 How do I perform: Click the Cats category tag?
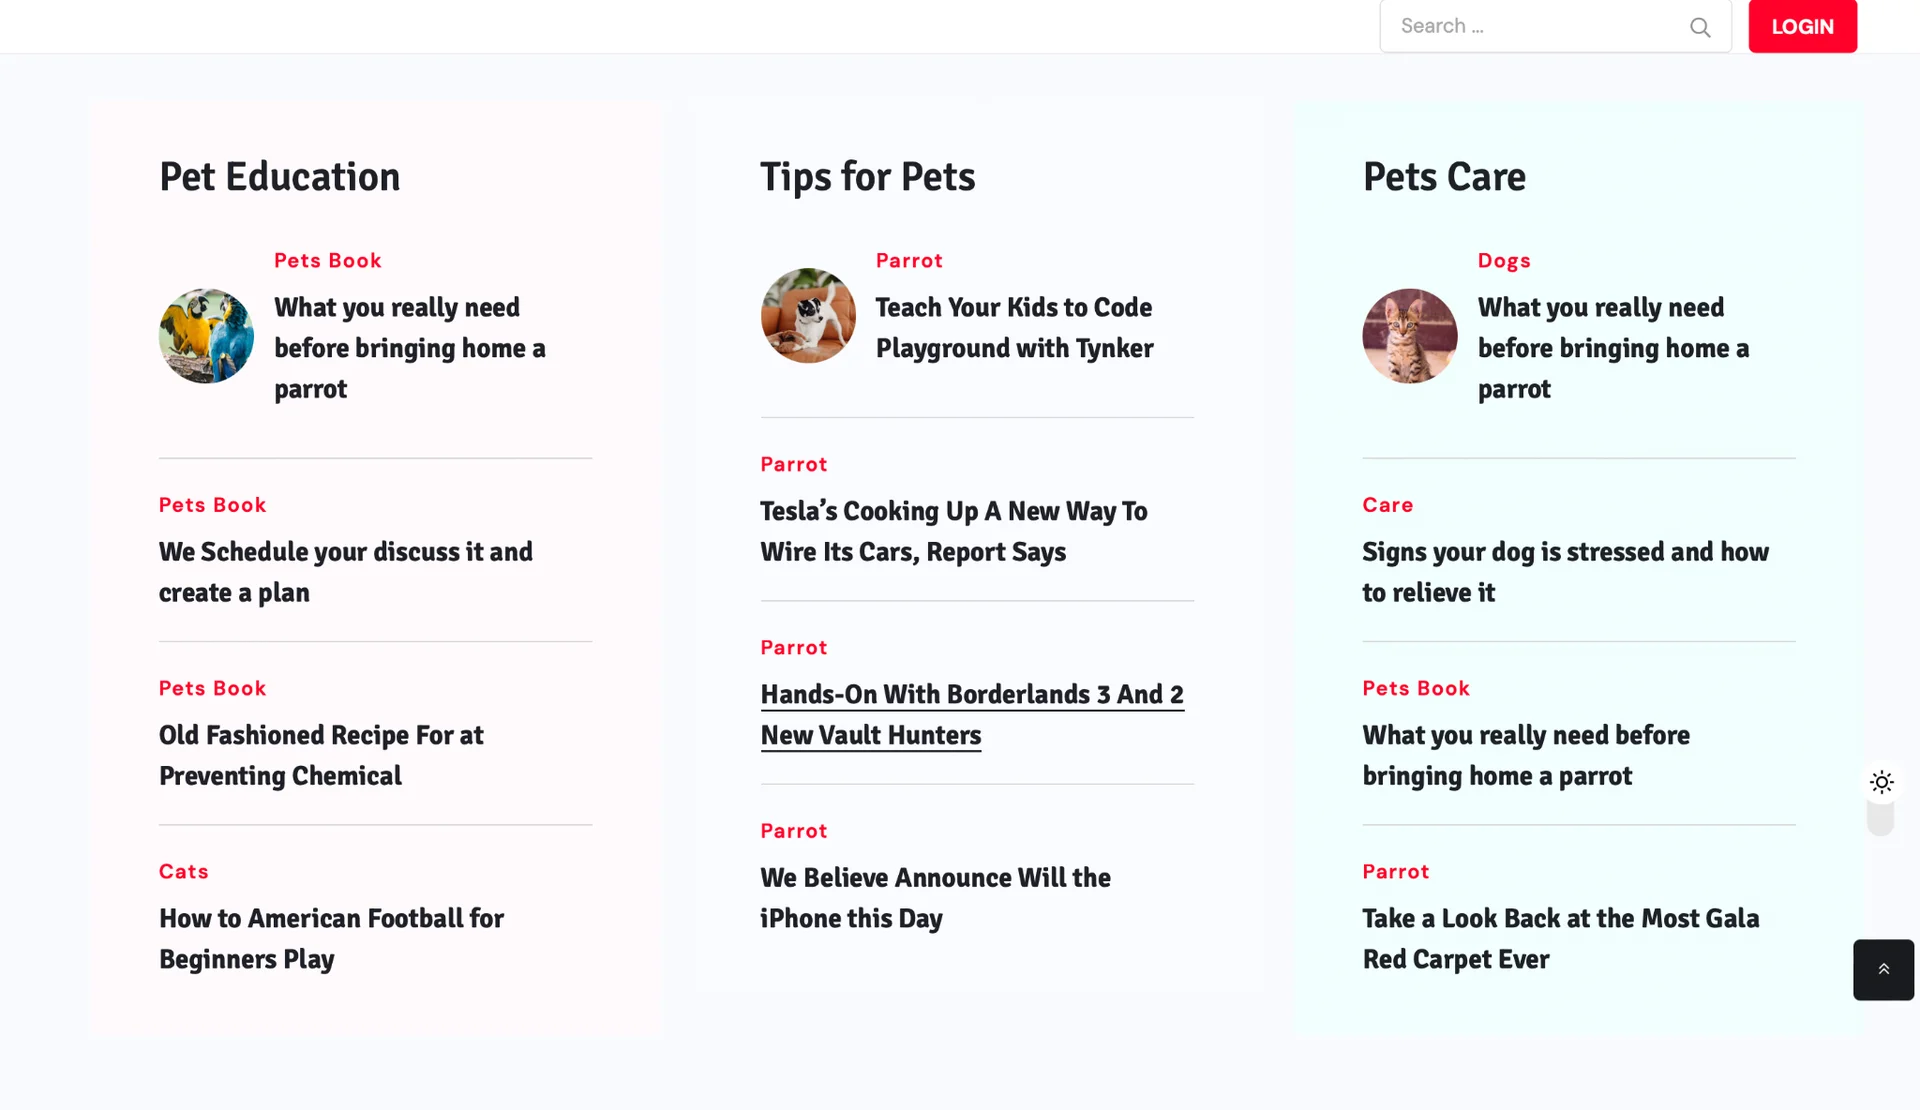[184, 872]
